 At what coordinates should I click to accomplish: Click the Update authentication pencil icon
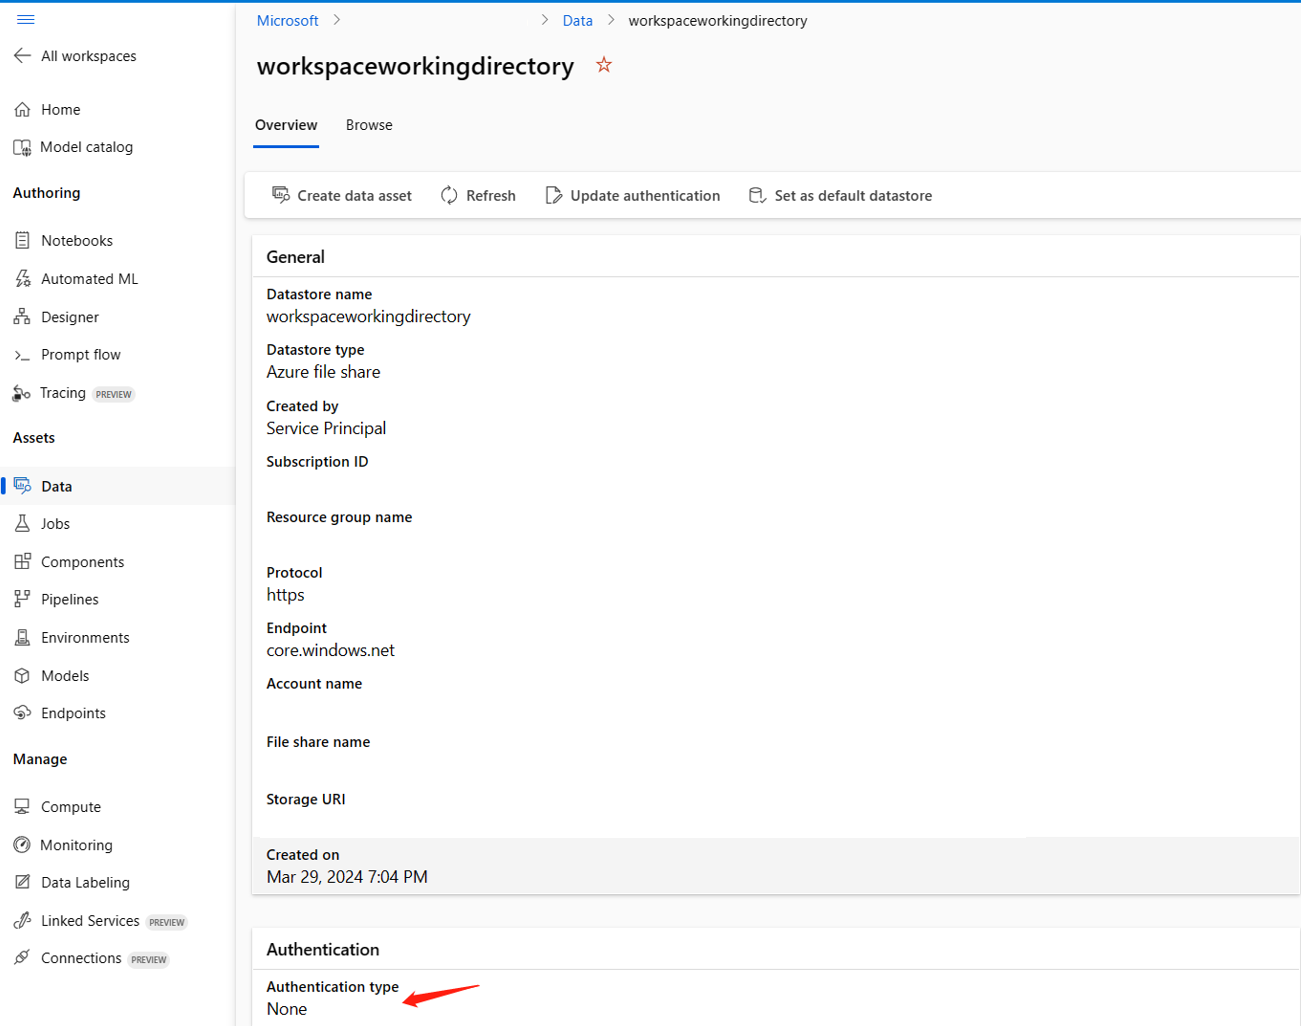click(554, 195)
